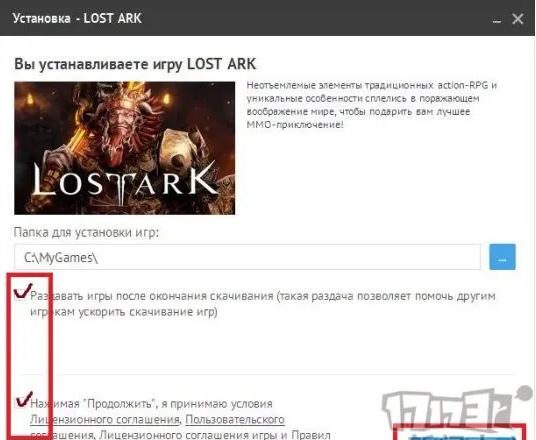Click the 'Нажимая Продолжить' agreement label text
This screenshot has height=440, width=536.
coord(151,404)
